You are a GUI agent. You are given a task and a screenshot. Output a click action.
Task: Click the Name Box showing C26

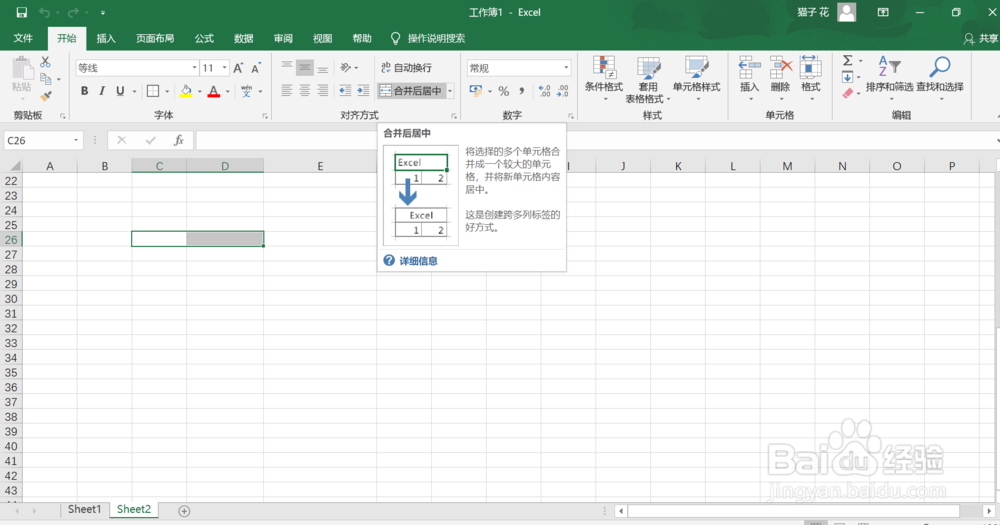pos(38,140)
